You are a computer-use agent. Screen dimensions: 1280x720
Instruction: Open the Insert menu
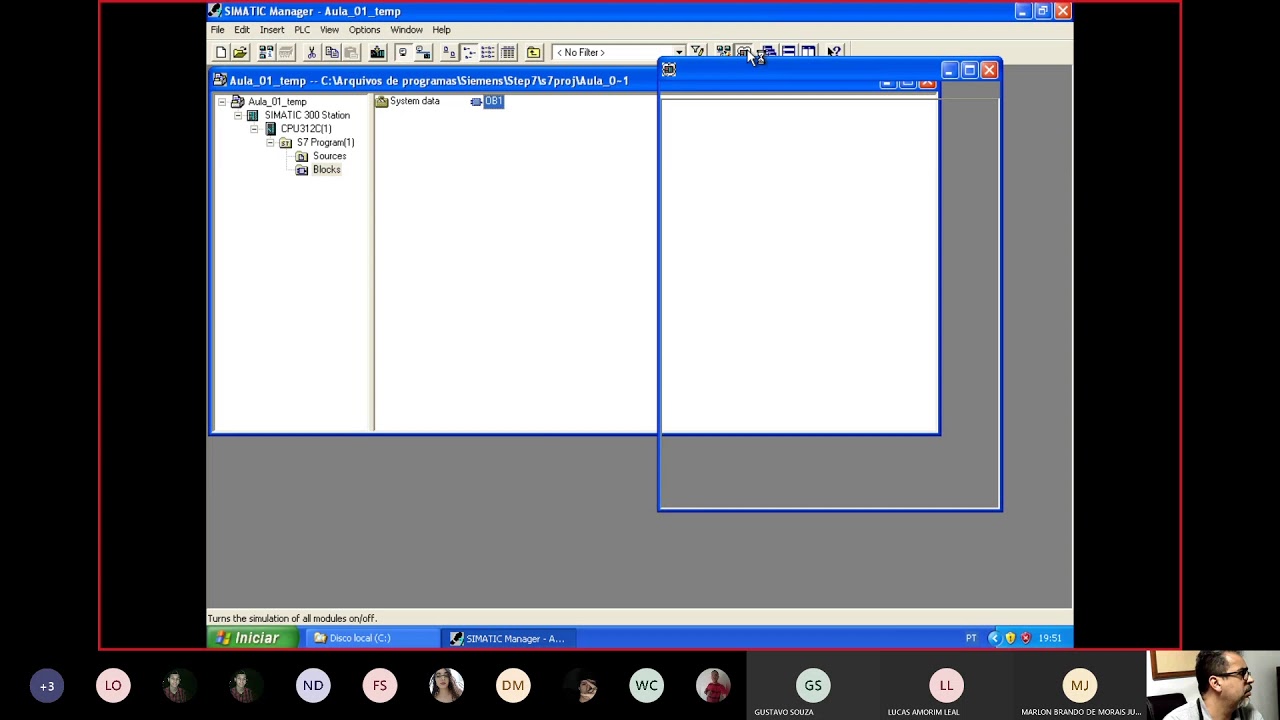(x=272, y=30)
